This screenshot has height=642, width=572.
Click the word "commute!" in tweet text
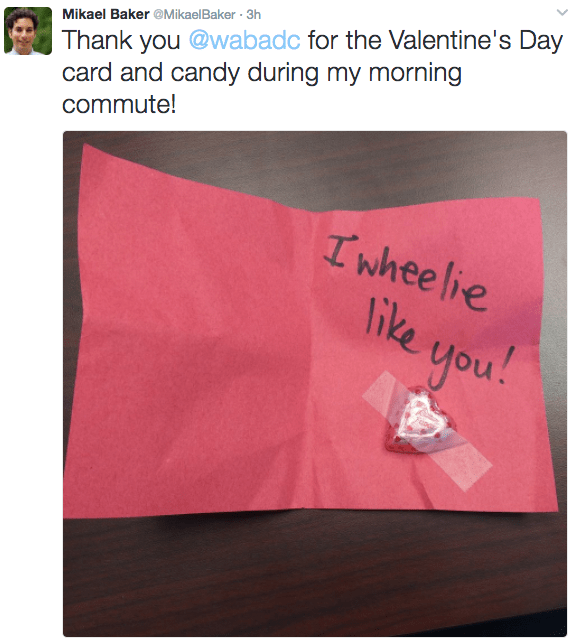click(119, 104)
